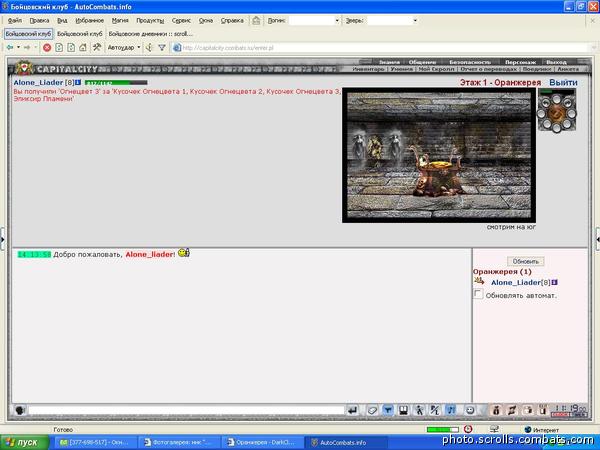The width and height of the screenshot is (600, 450).
Task: Click the network computers icon in status bar
Action: 494,429
